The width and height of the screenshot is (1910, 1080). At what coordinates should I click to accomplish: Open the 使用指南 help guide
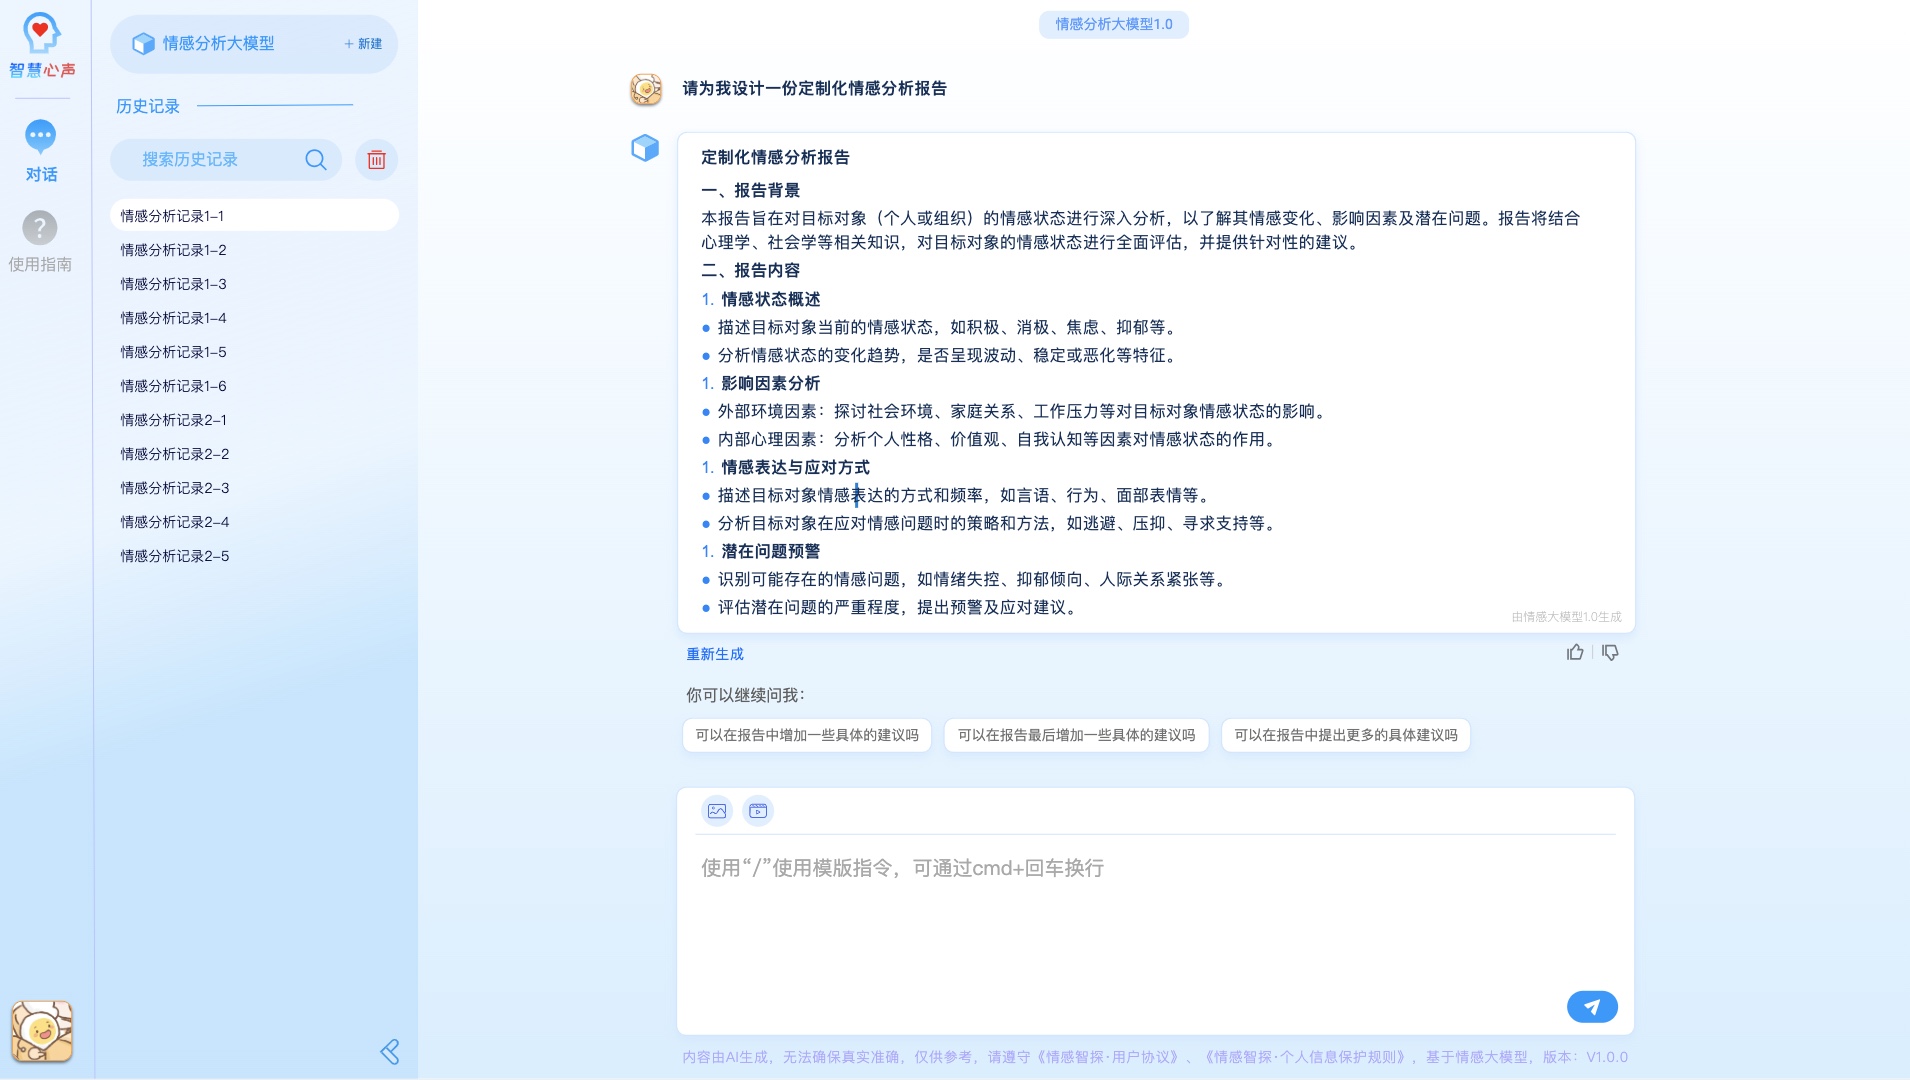point(40,241)
